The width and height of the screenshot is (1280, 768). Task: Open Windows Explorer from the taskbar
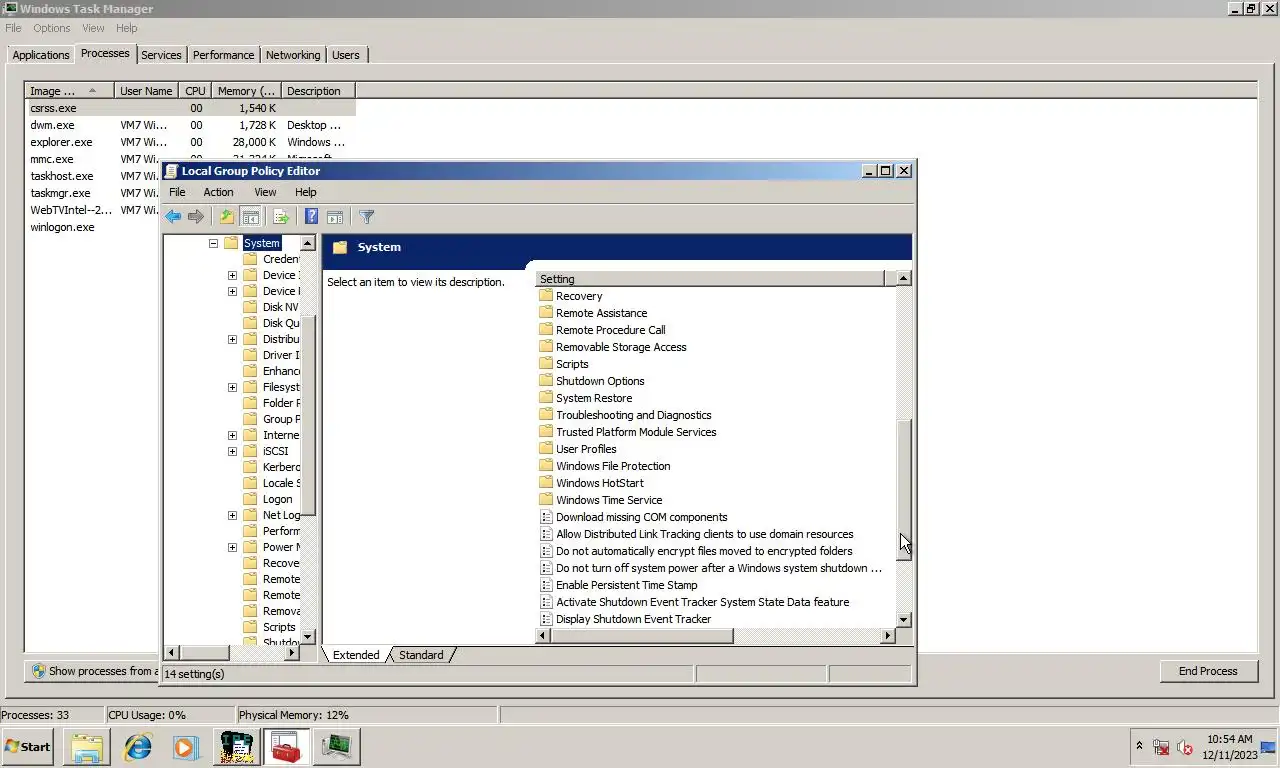click(87, 747)
